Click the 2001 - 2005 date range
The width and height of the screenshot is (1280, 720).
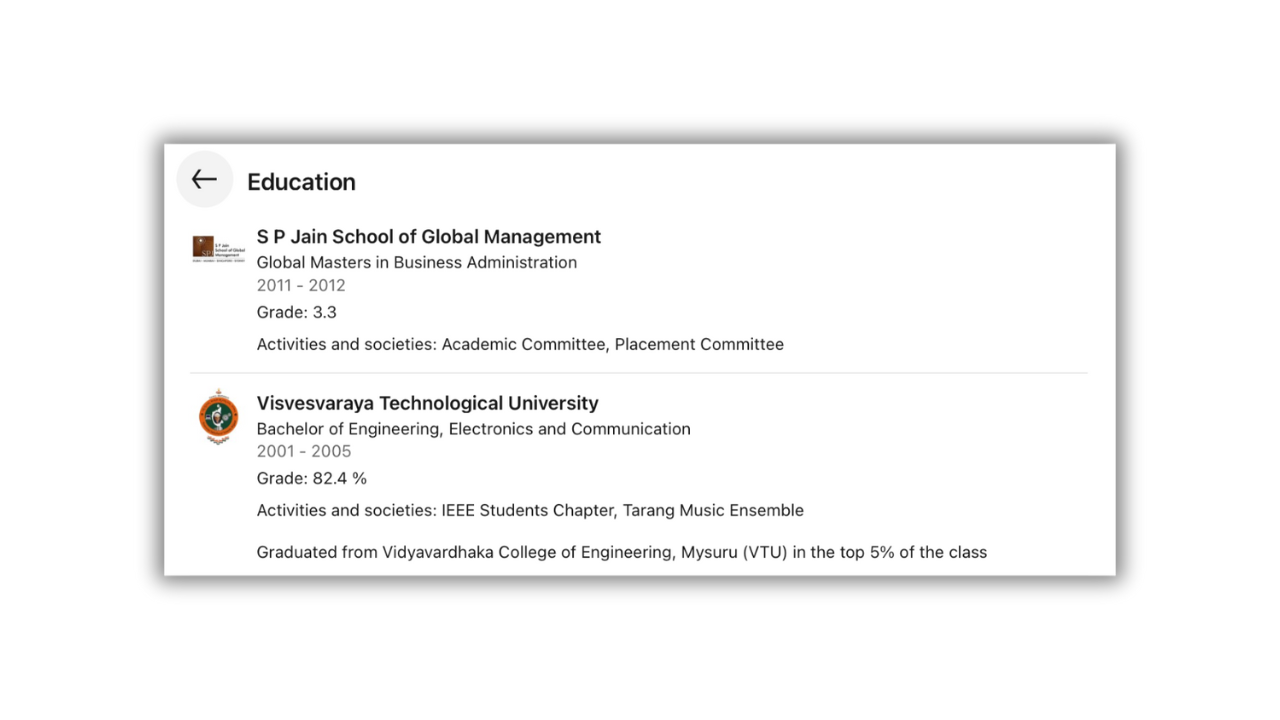(304, 451)
